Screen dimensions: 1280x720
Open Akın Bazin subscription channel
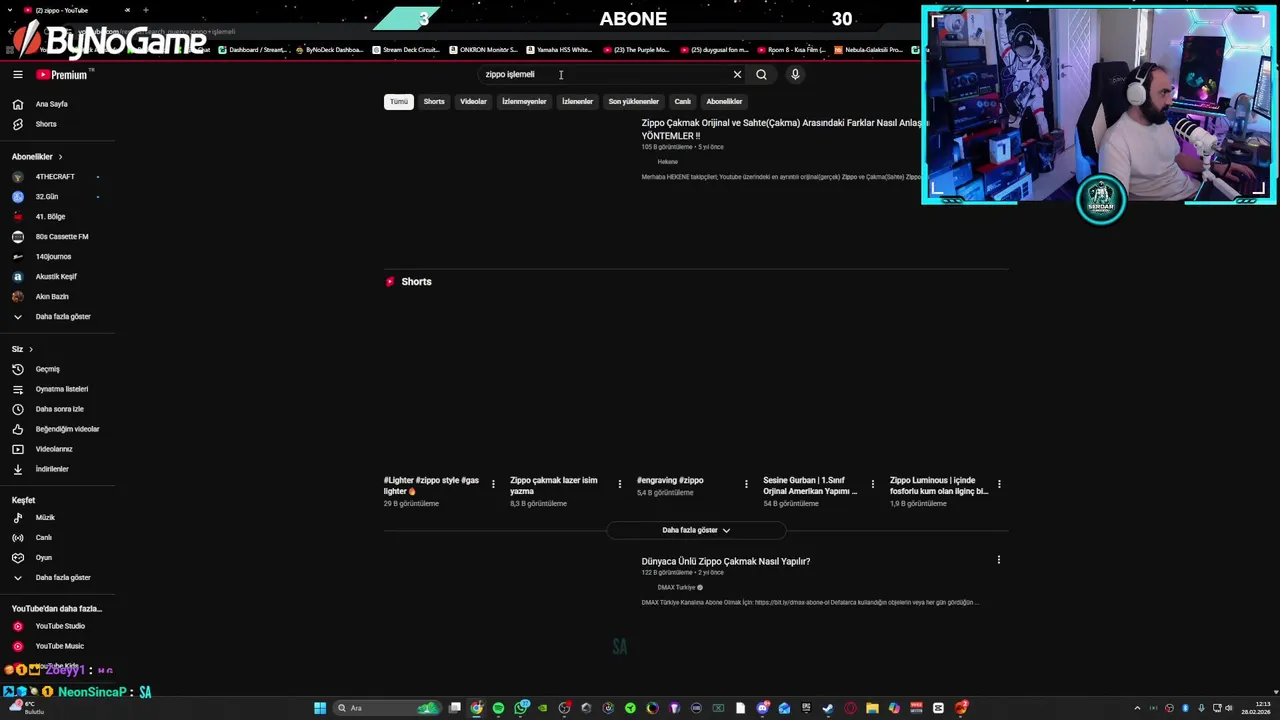click(52, 297)
